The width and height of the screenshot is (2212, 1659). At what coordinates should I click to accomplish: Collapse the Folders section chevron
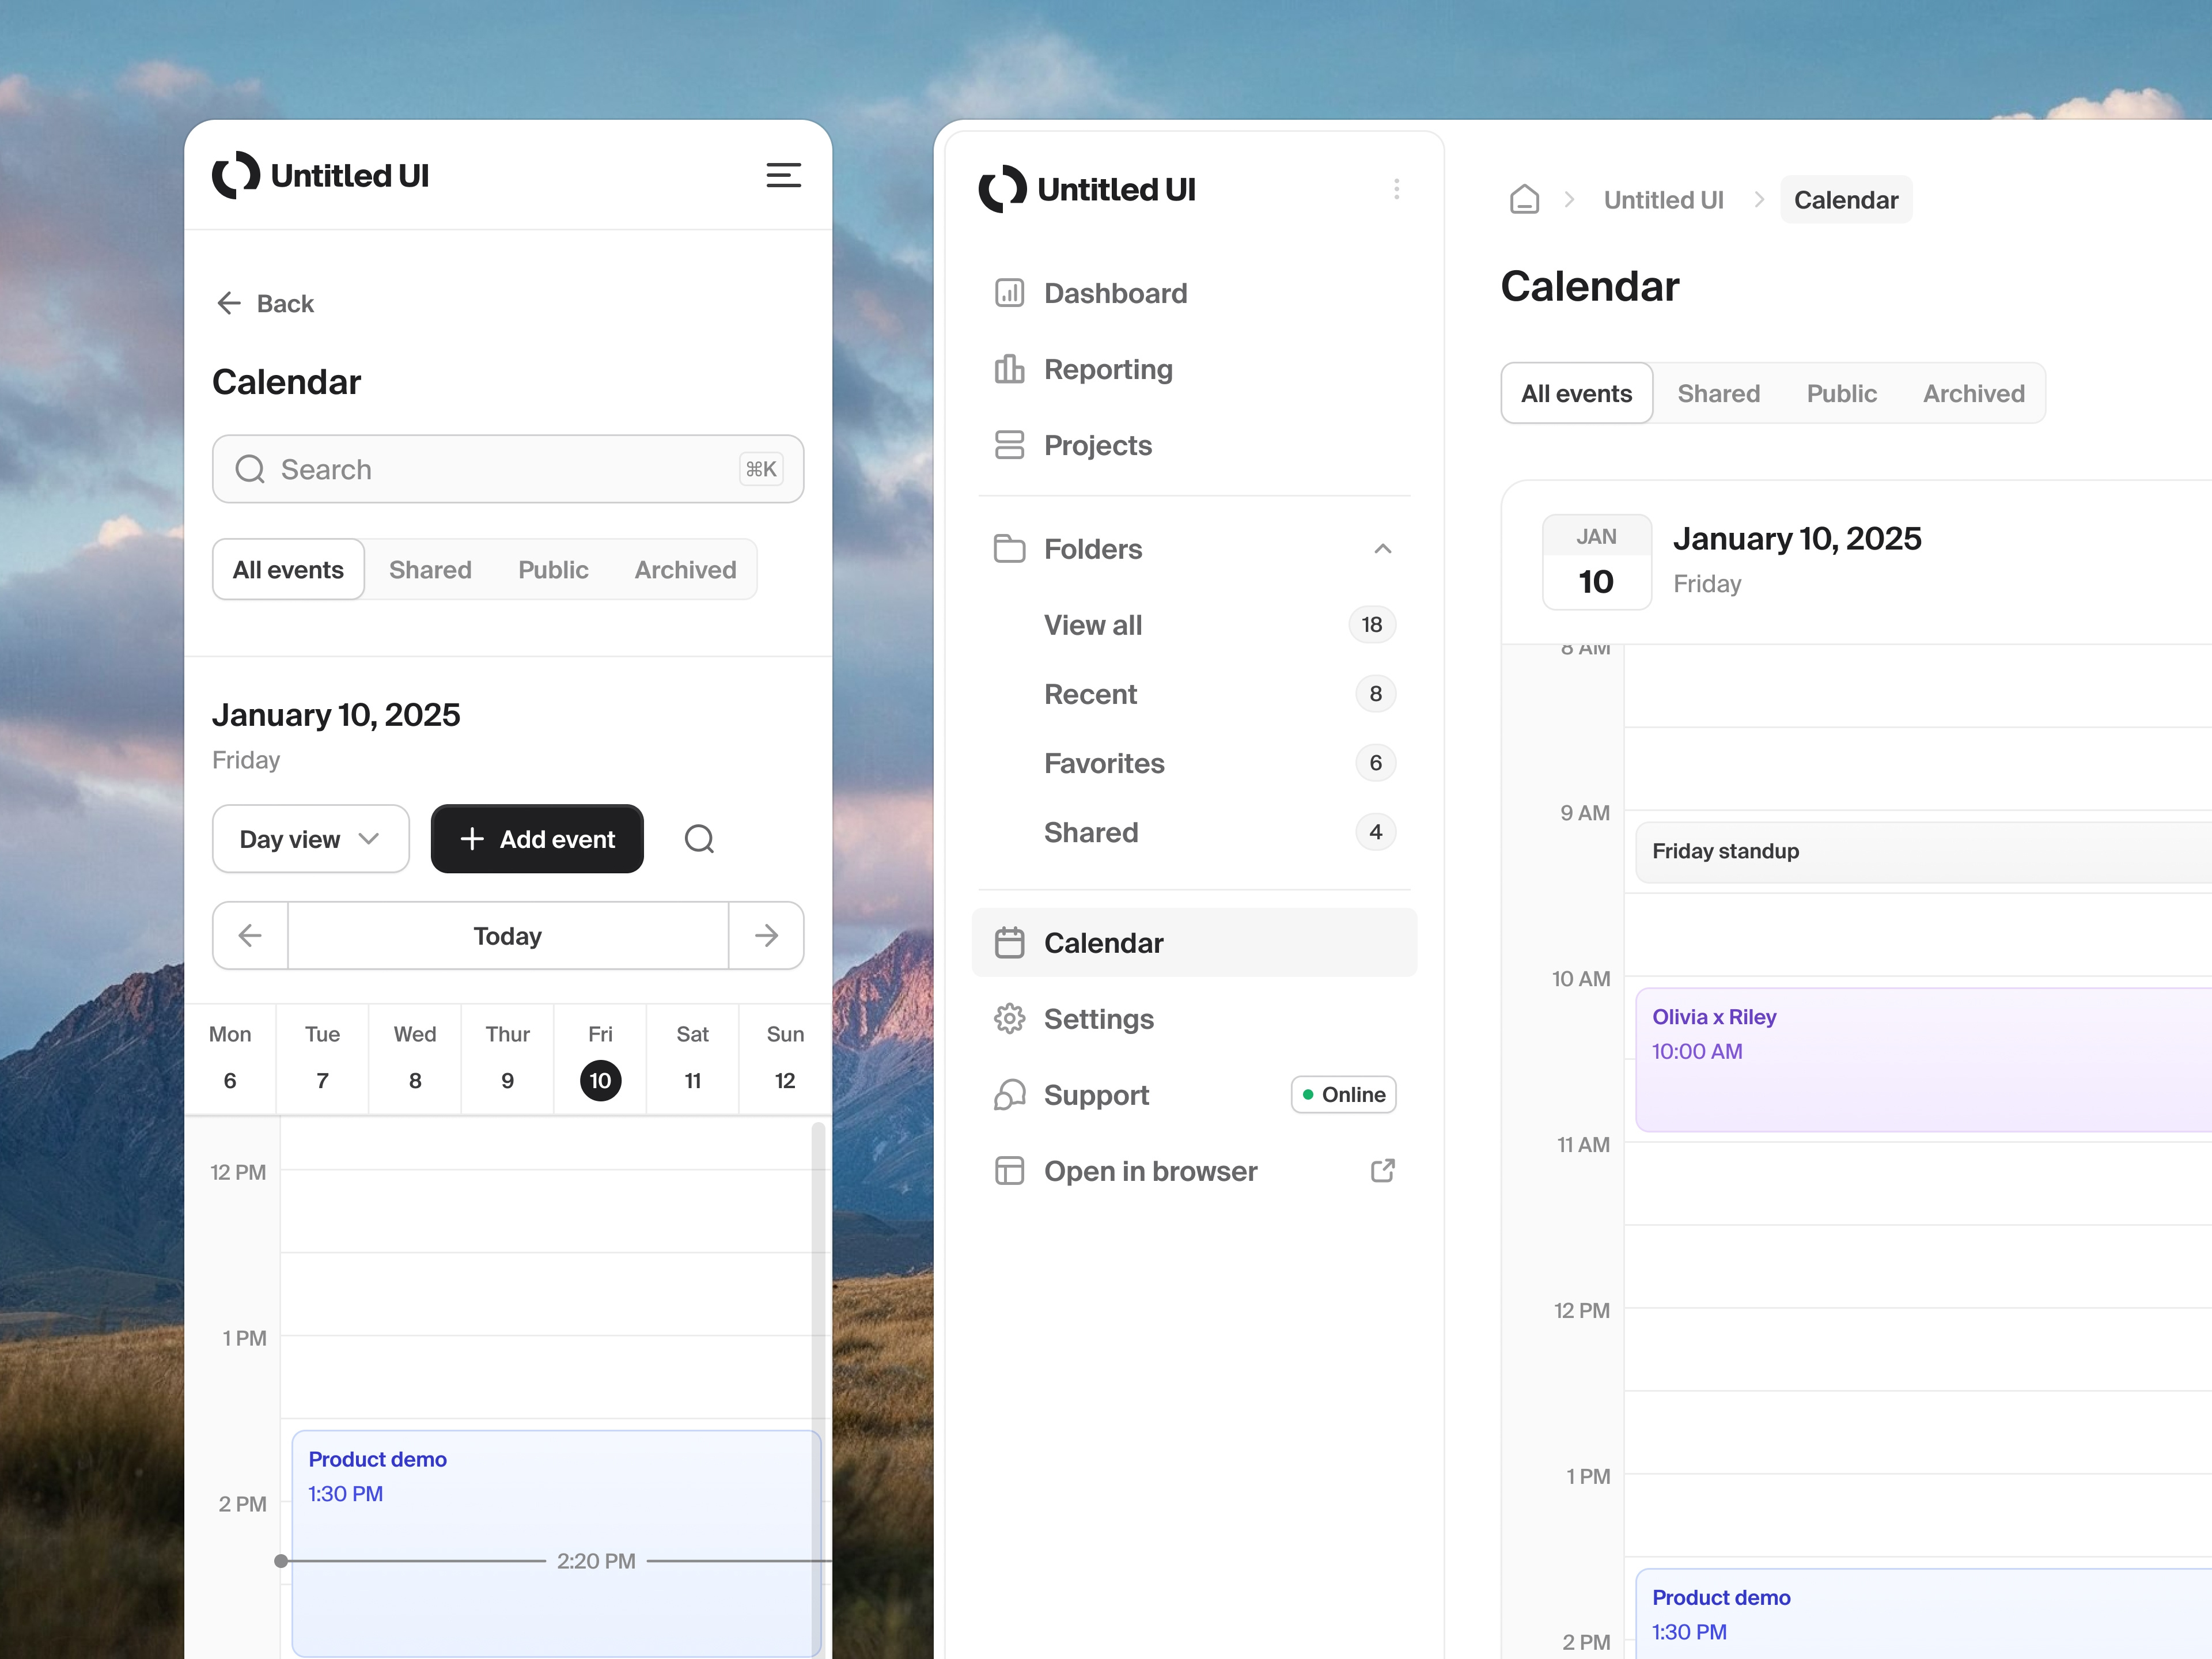click(1382, 549)
